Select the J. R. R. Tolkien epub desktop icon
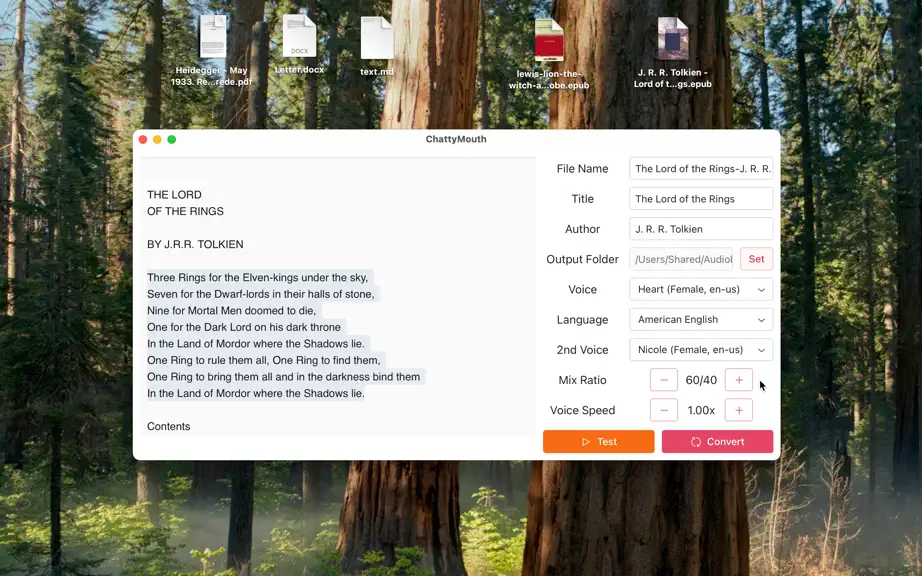Viewport: 922px width, 576px height. (x=673, y=39)
